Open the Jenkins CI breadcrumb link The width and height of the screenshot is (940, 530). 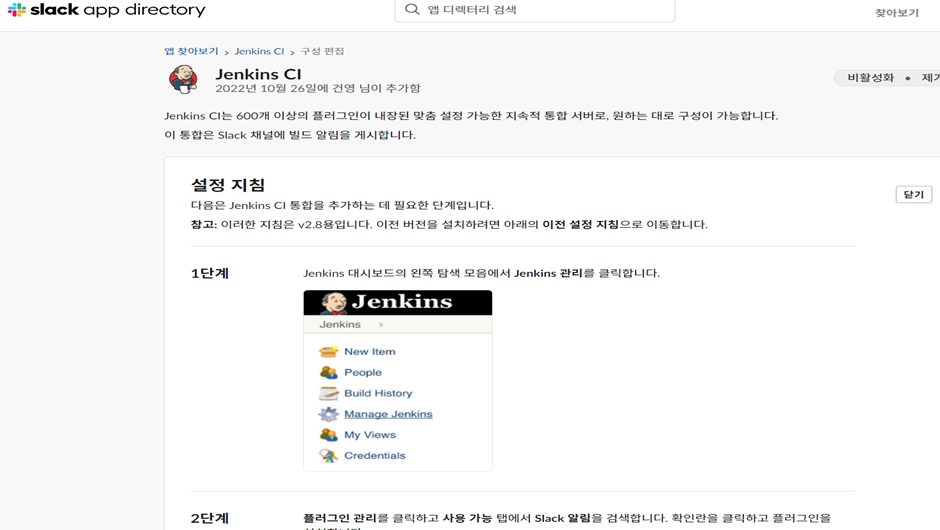click(x=259, y=52)
